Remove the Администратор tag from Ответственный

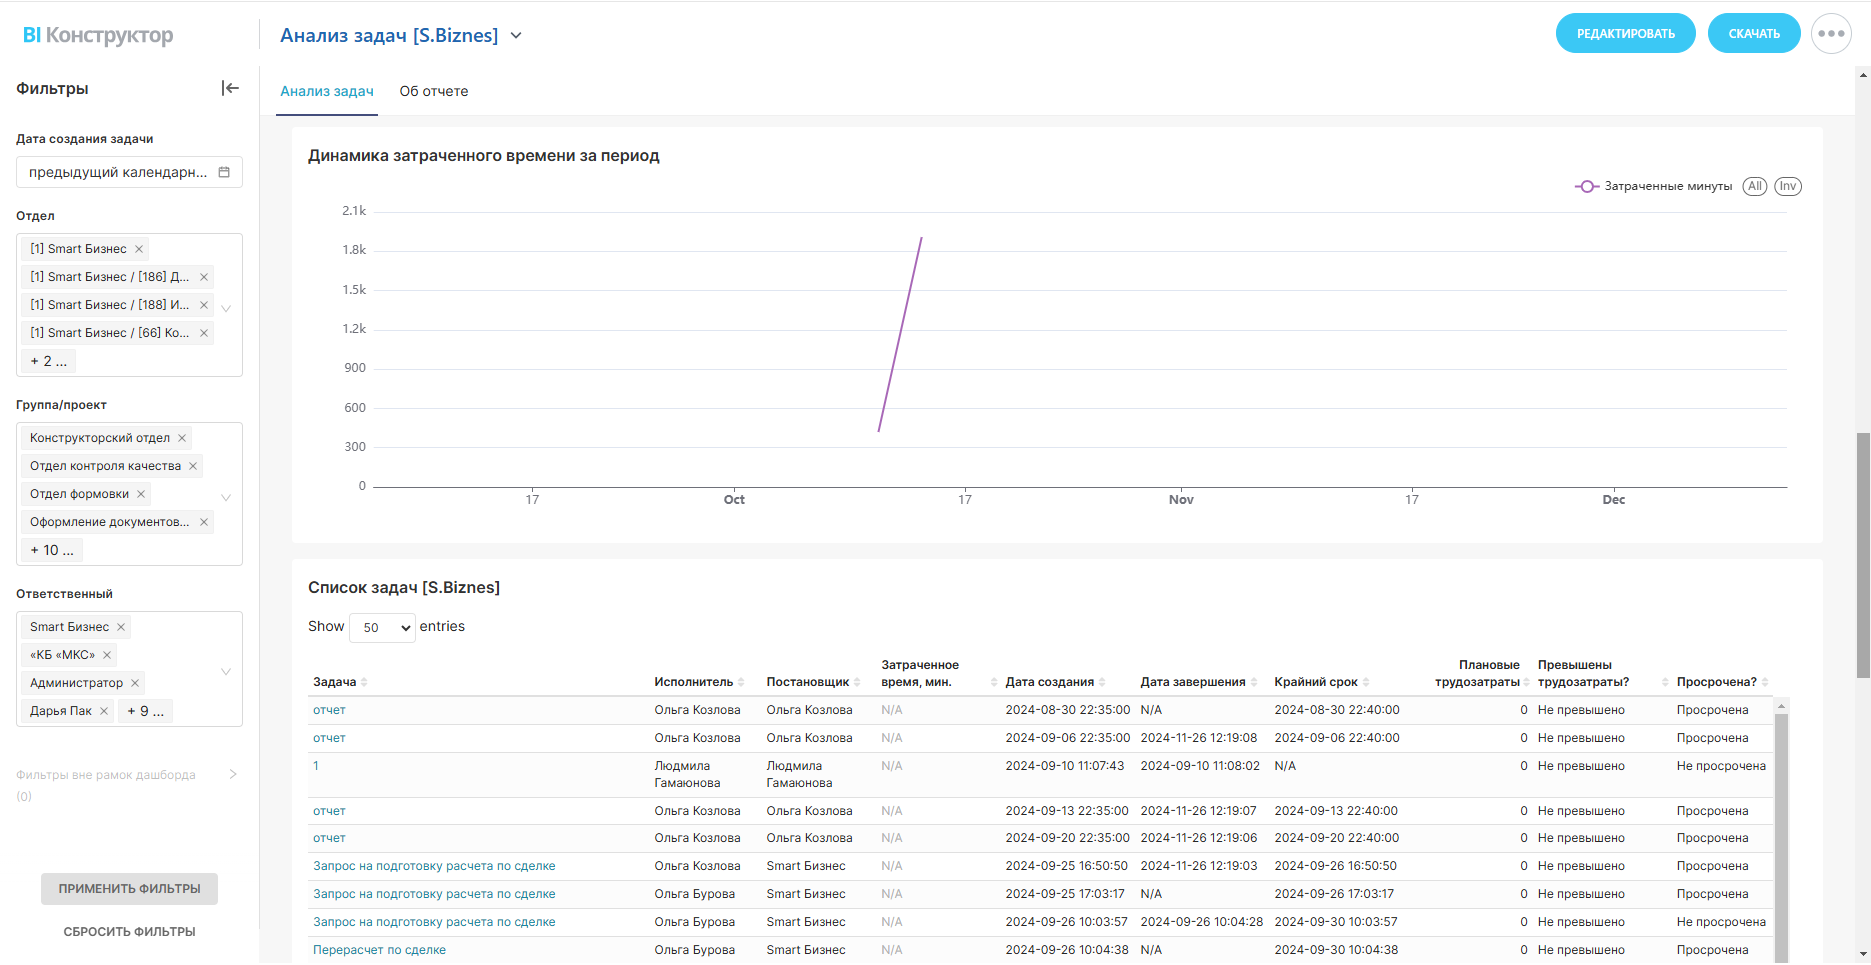(135, 683)
